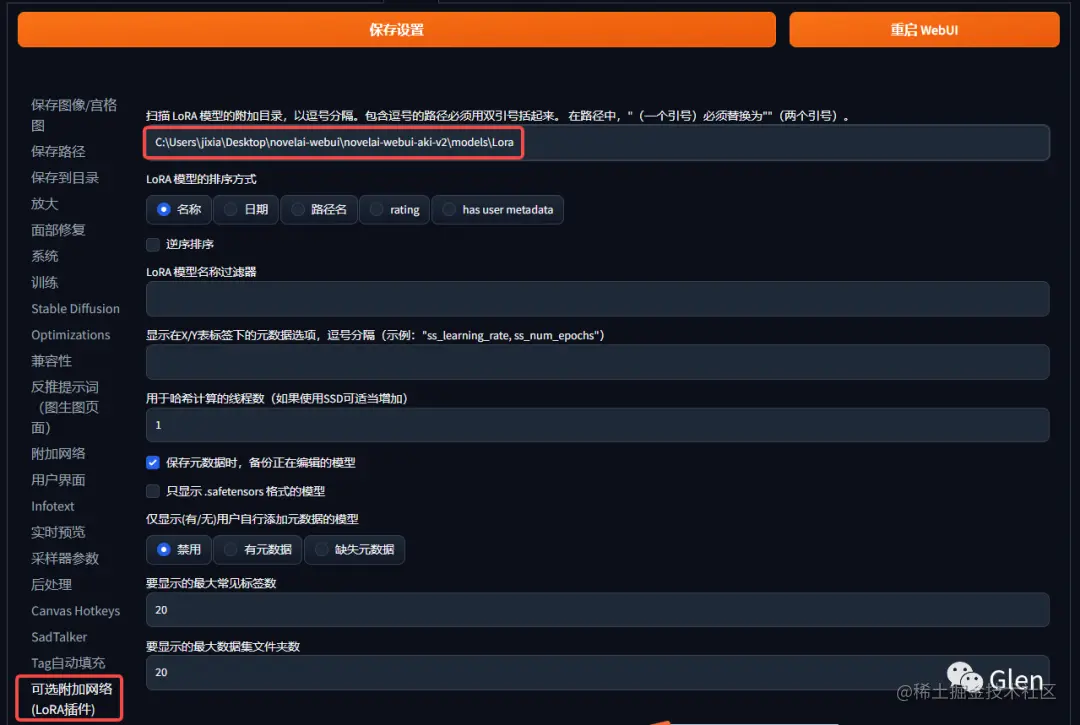Viewport: 1080px width, 725px height.
Task: Open the 附加网络 settings section
Action: pyautogui.click(x=59, y=454)
